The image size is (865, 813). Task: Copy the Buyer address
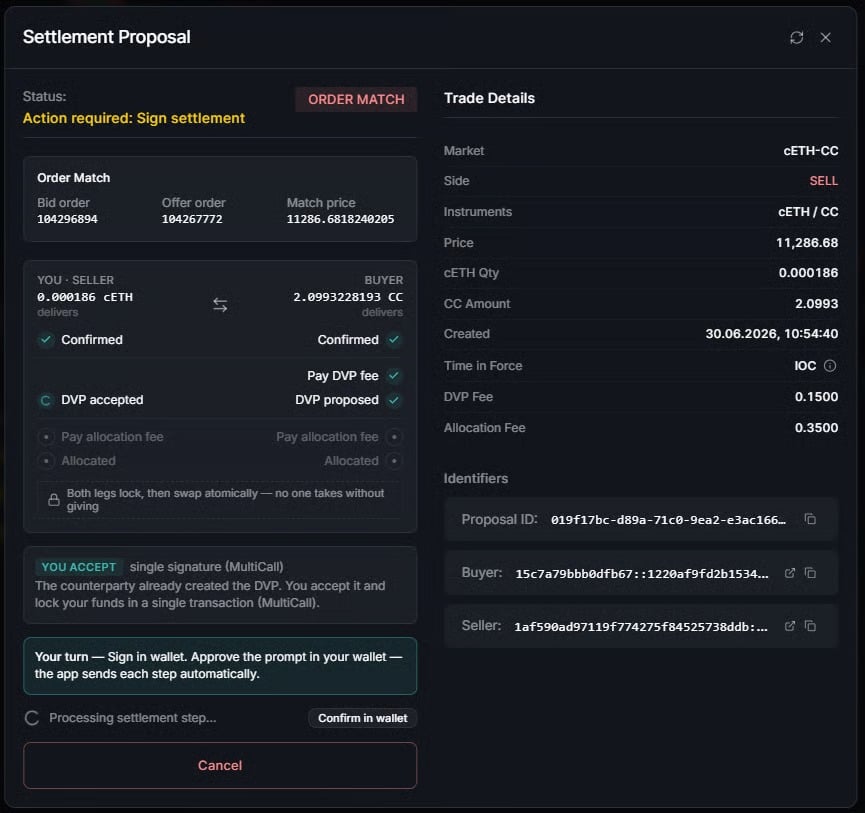coord(810,573)
